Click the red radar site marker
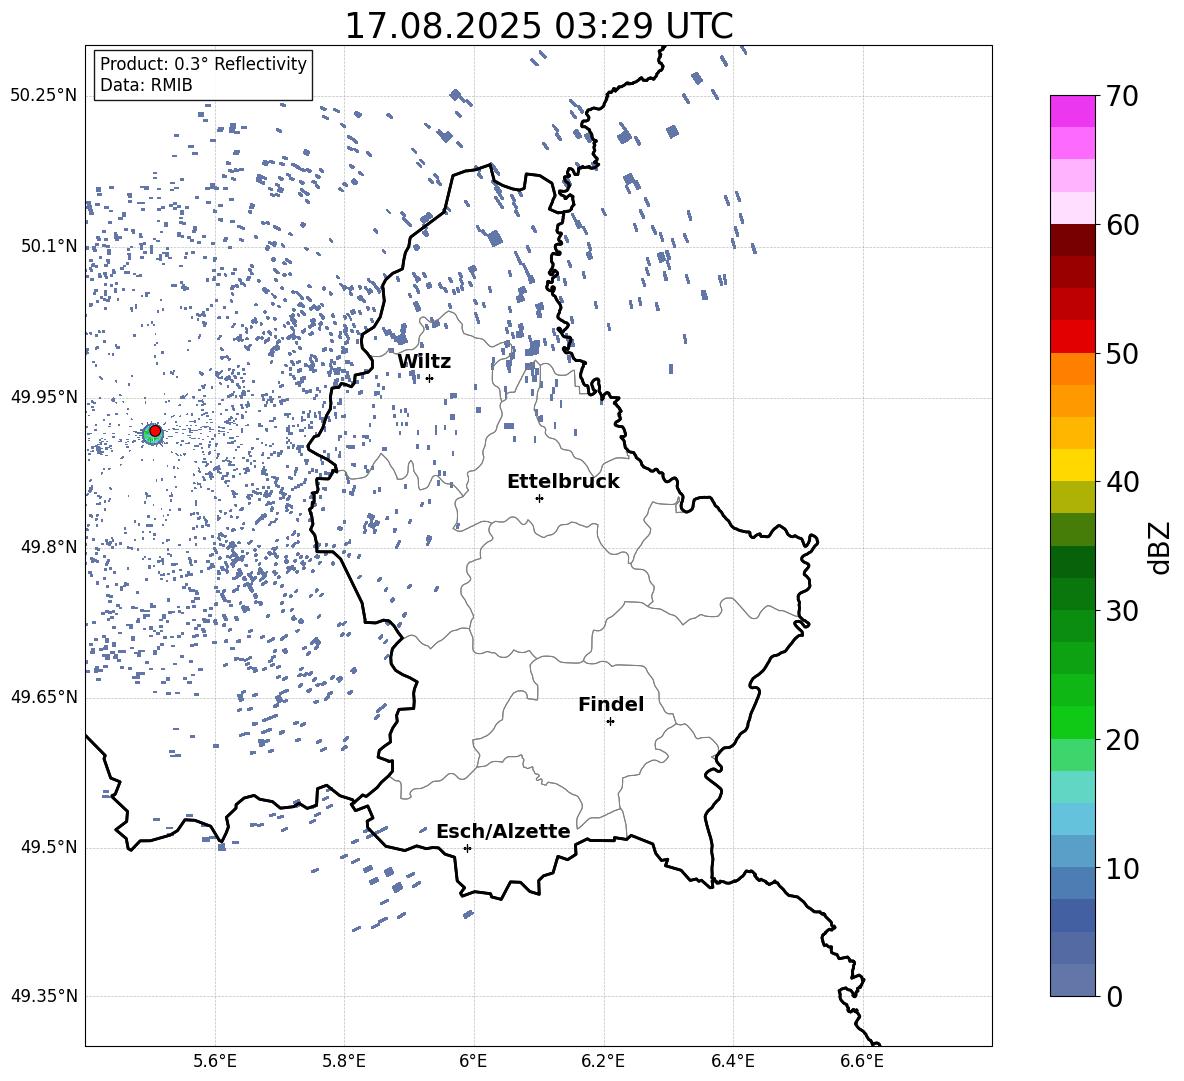This screenshot has width=1184, height=1081. (155, 431)
